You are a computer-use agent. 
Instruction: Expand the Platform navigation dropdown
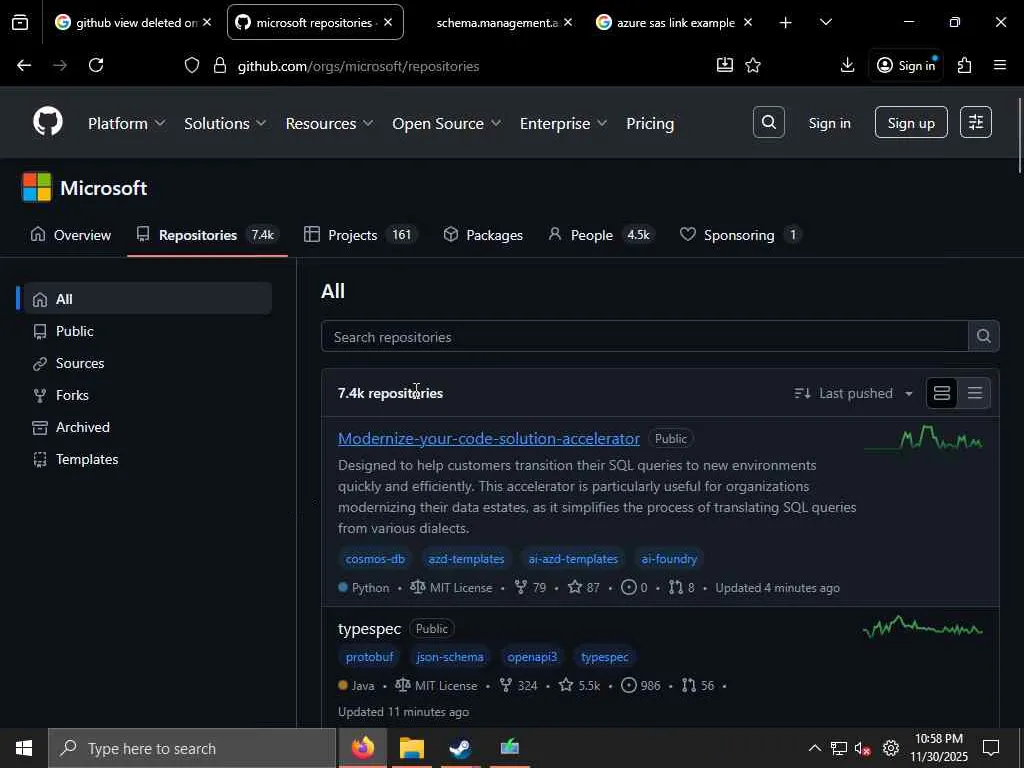(x=127, y=123)
